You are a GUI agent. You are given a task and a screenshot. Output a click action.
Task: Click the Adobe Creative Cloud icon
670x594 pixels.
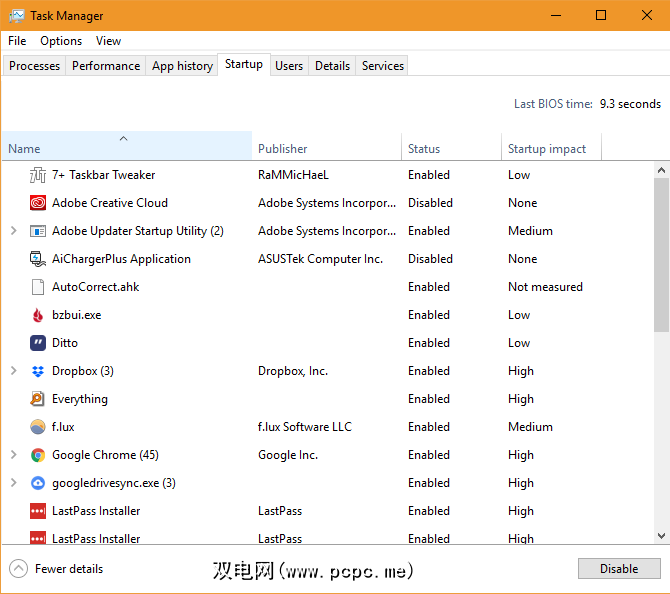[x=38, y=203]
